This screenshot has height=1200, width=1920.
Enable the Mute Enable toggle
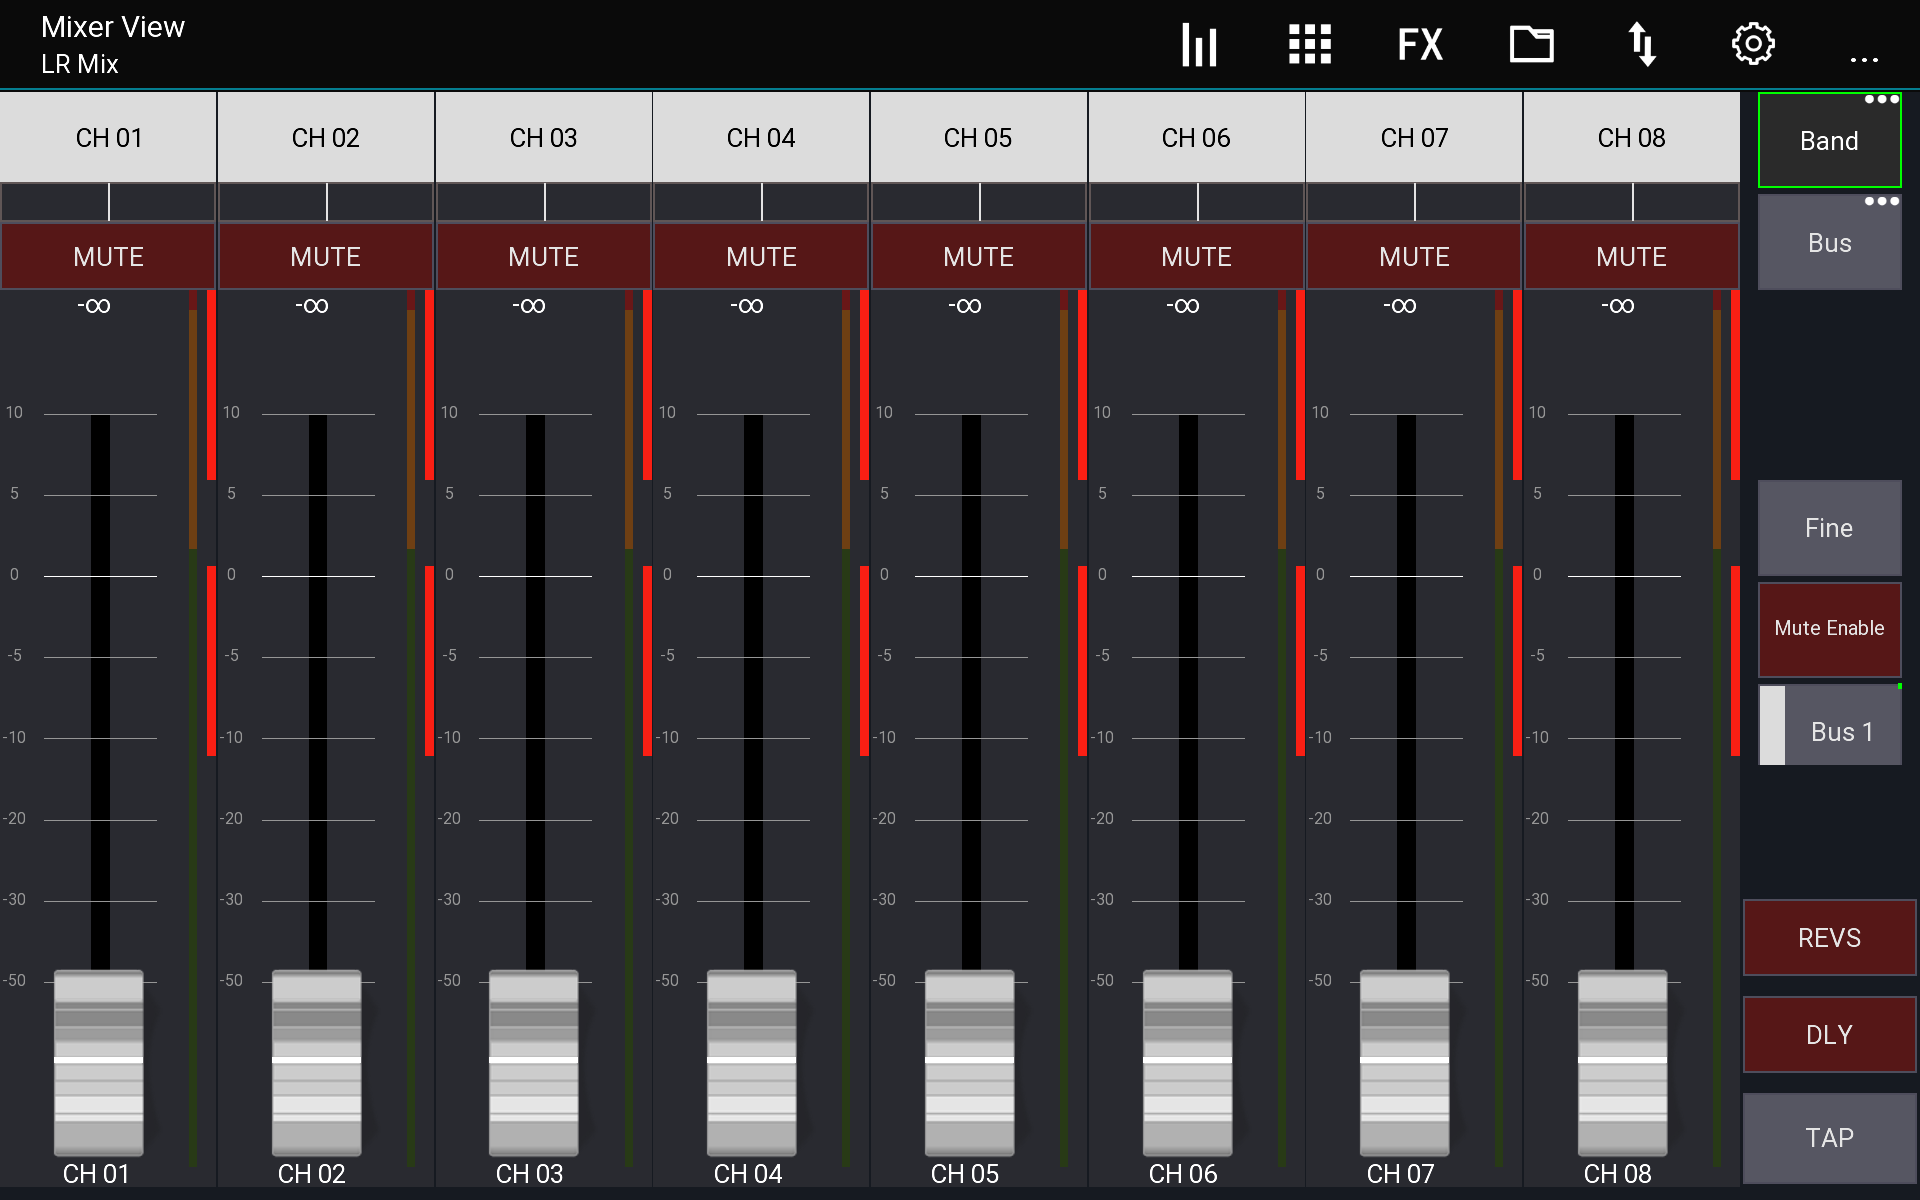(1829, 629)
